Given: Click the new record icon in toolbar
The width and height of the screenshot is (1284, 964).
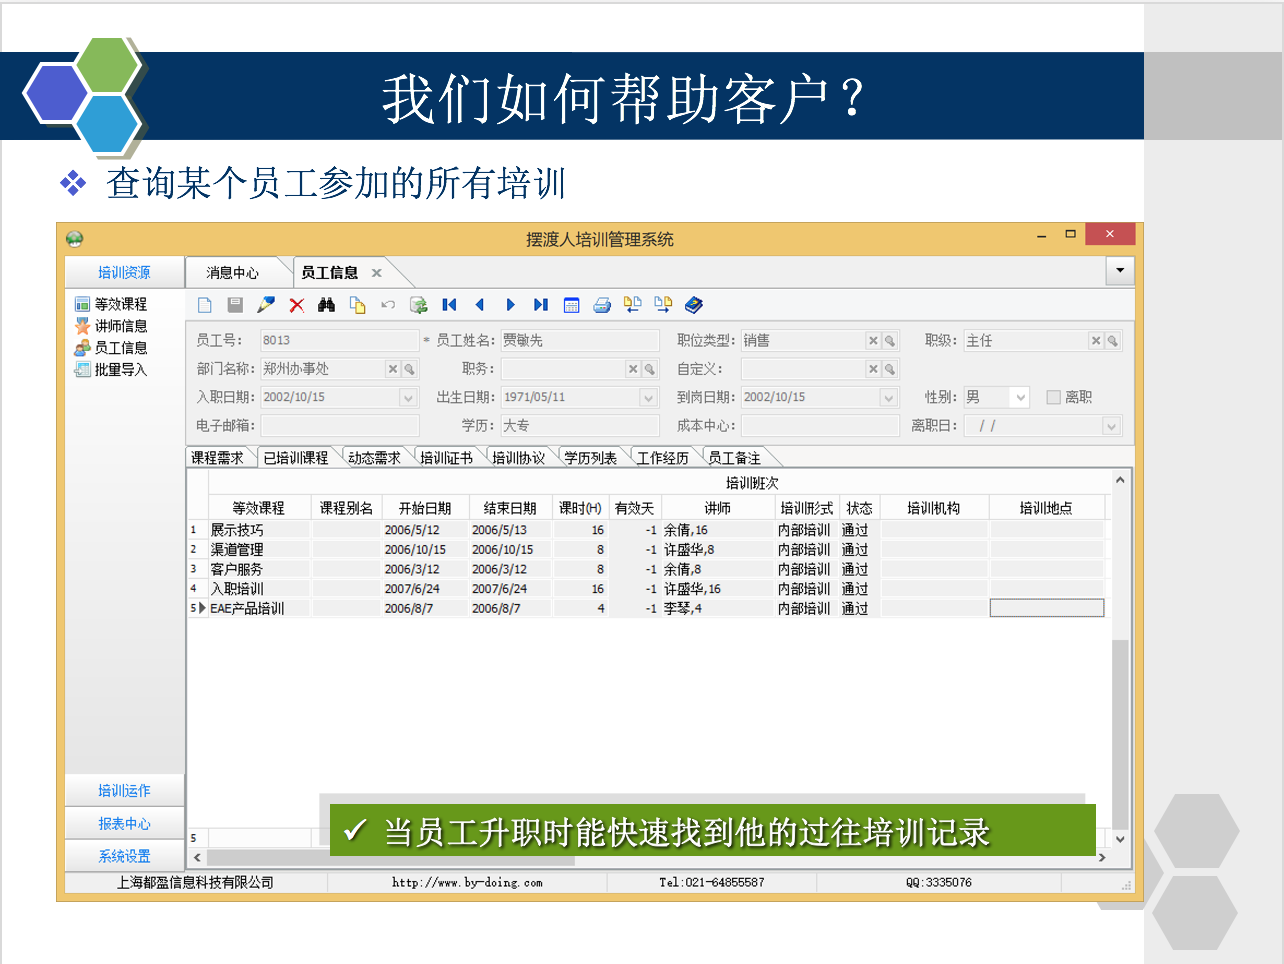Looking at the screenshot, I should 205,305.
